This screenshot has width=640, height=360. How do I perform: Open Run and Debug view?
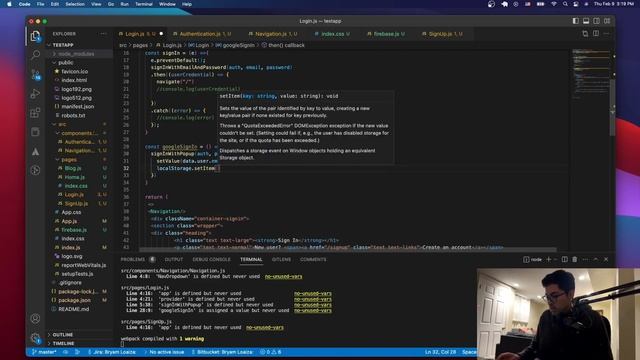(x=36, y=93)
